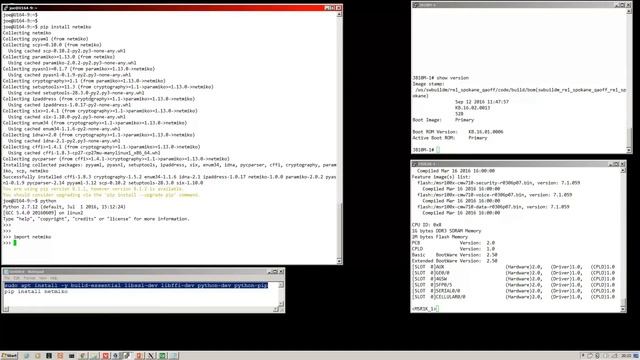The width and height of the screenshot is (640, 360).
Task: Open the Start menu on the taskbar
Action: [9, 356]
